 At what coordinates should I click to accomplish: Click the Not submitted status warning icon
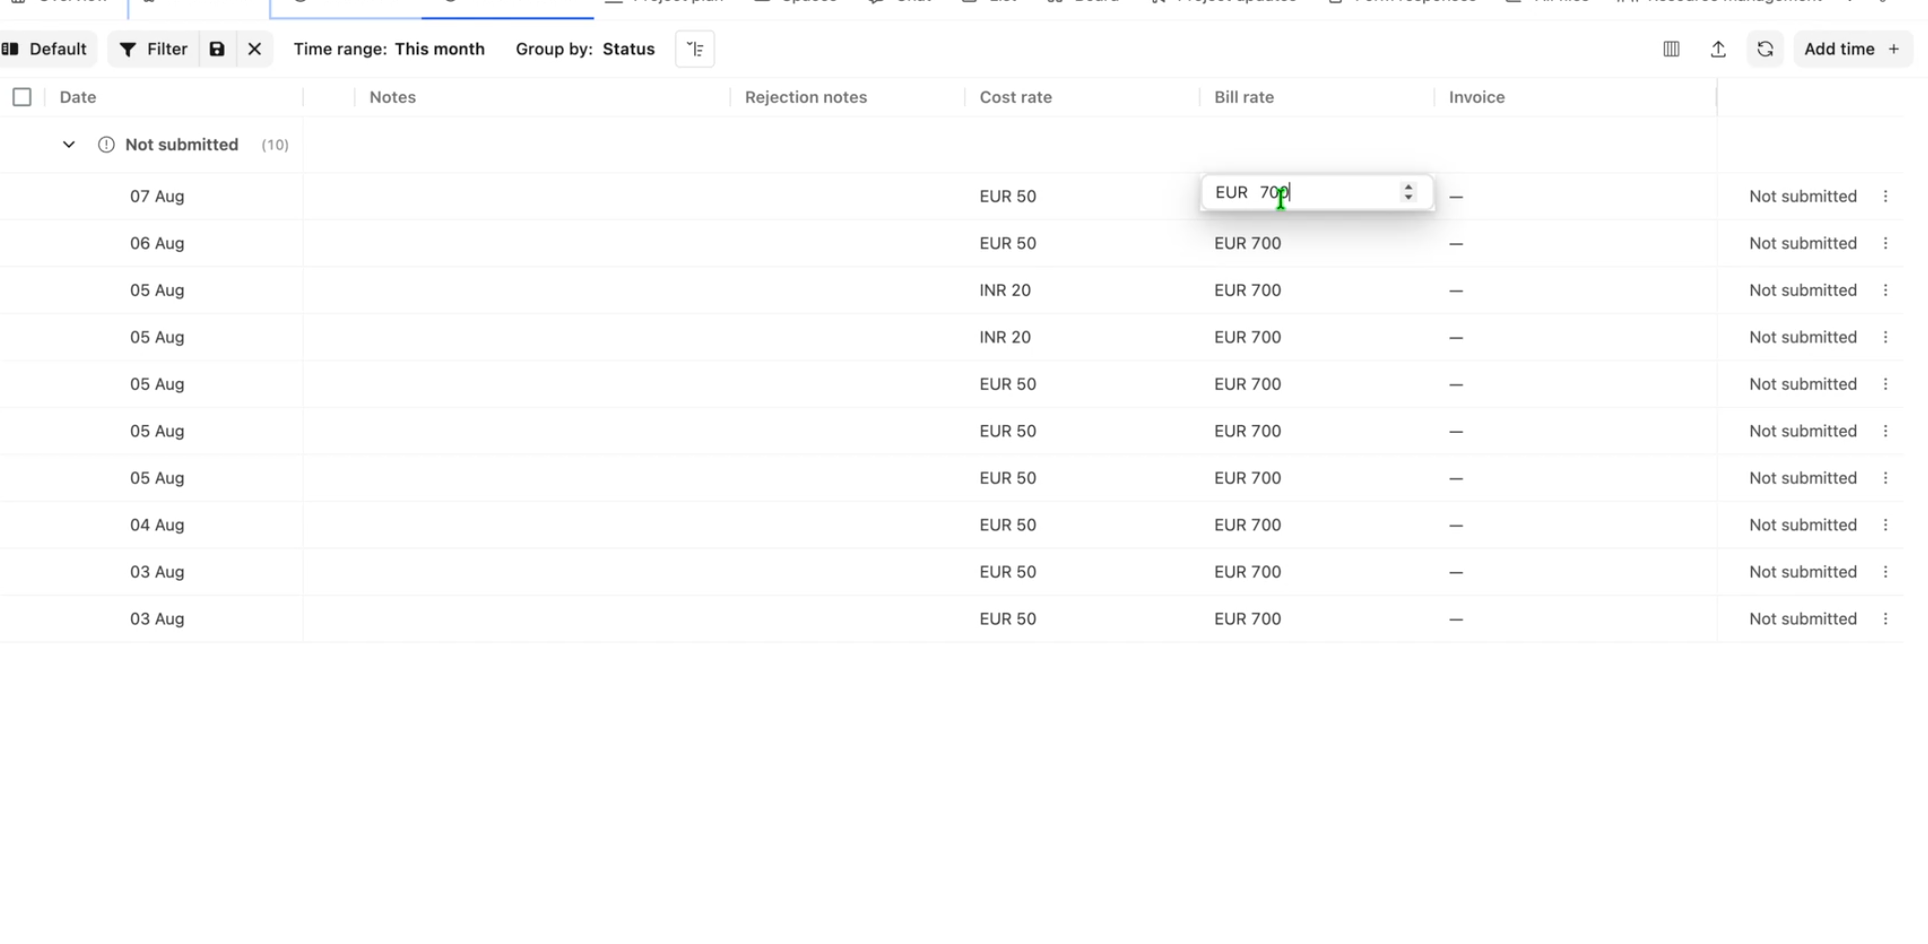[106, 145]
